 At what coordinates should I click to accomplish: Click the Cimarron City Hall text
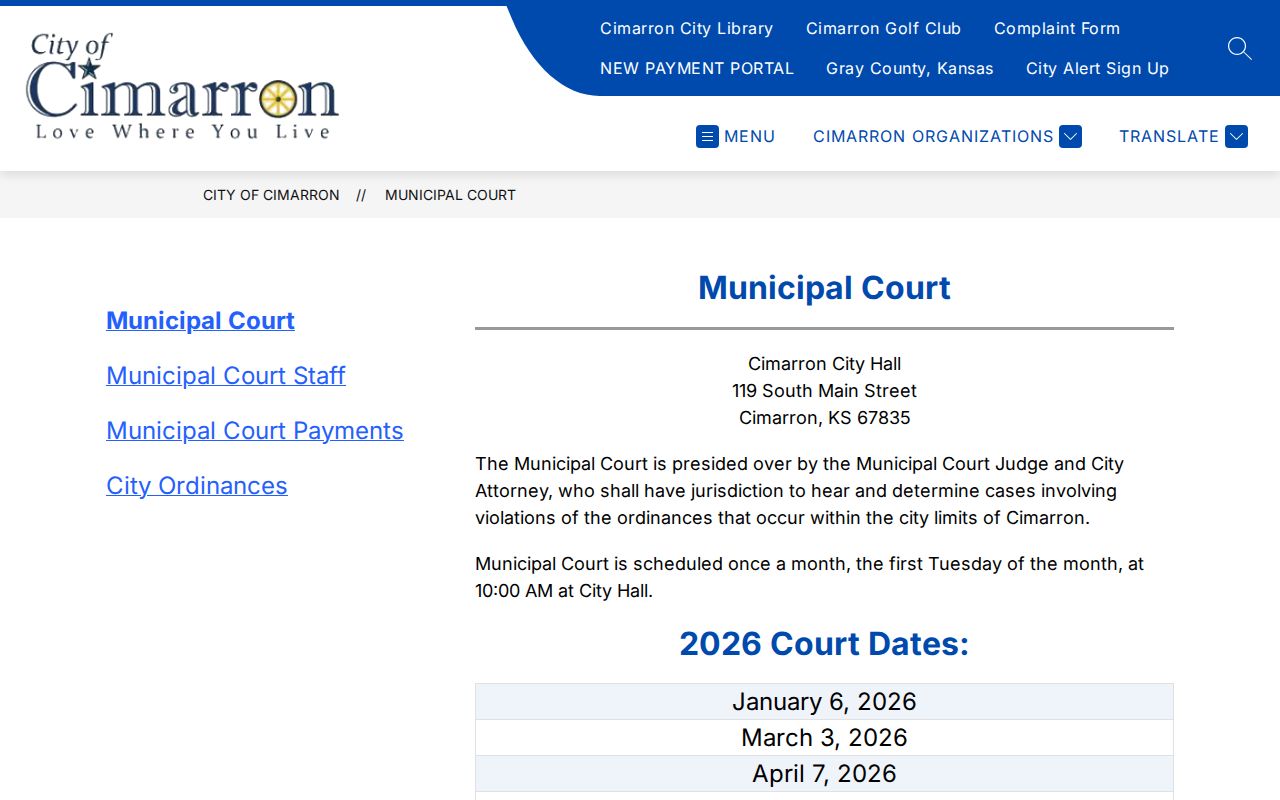click(x=824, y=364)
